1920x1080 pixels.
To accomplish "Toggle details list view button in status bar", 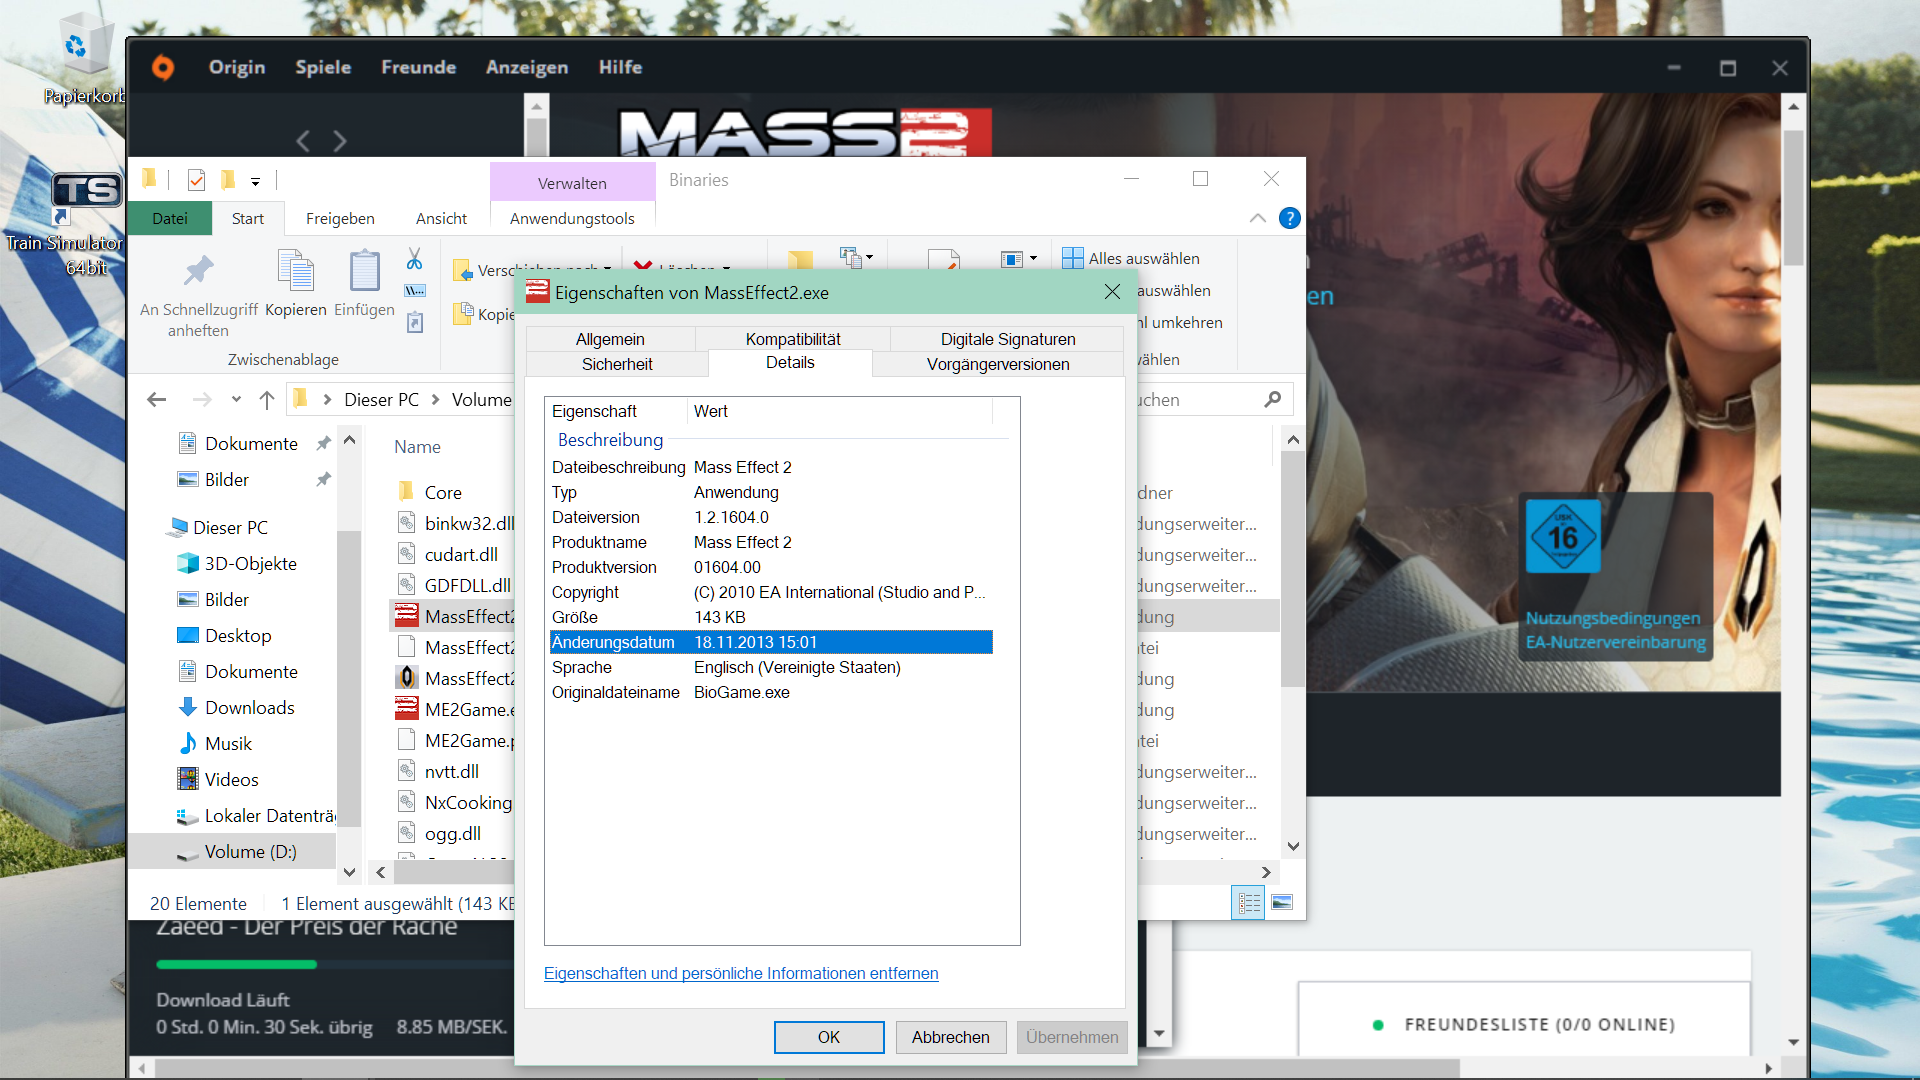I will point(1249,903).
